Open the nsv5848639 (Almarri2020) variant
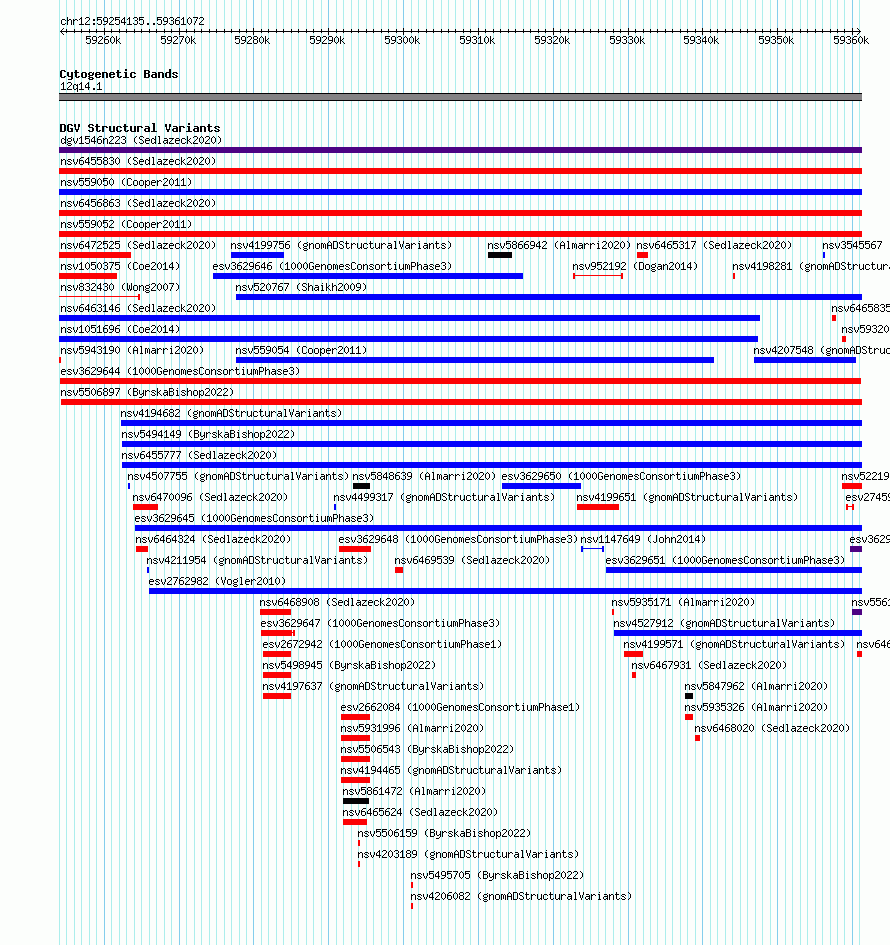 [424, 477]
